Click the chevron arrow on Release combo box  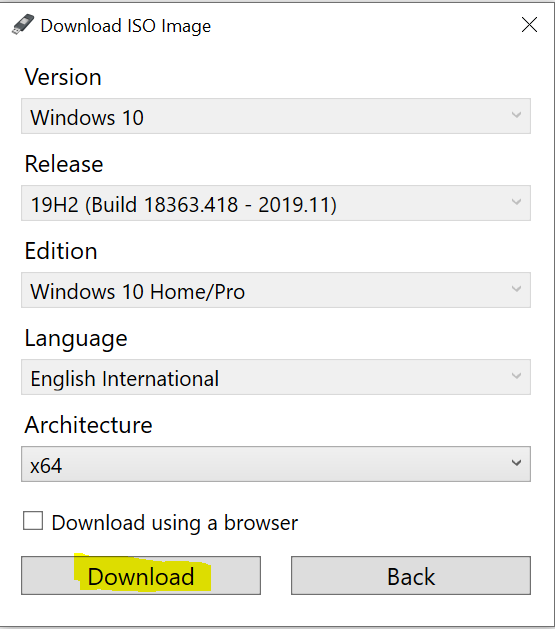tap(517, 202)
